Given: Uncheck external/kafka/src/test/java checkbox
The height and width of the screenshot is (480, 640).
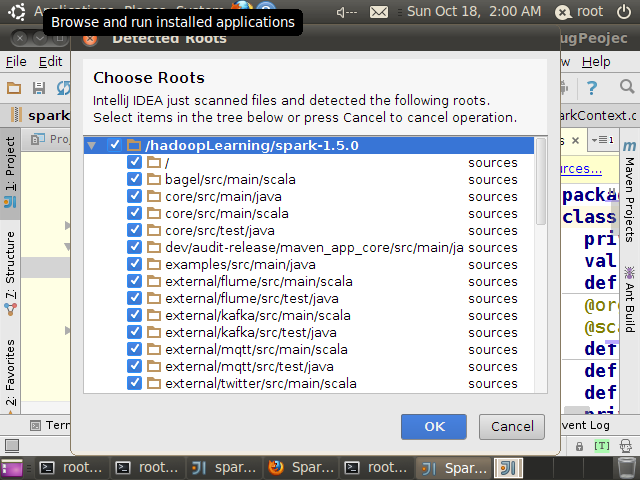Looking at the screenshot, I should [134, 333].
